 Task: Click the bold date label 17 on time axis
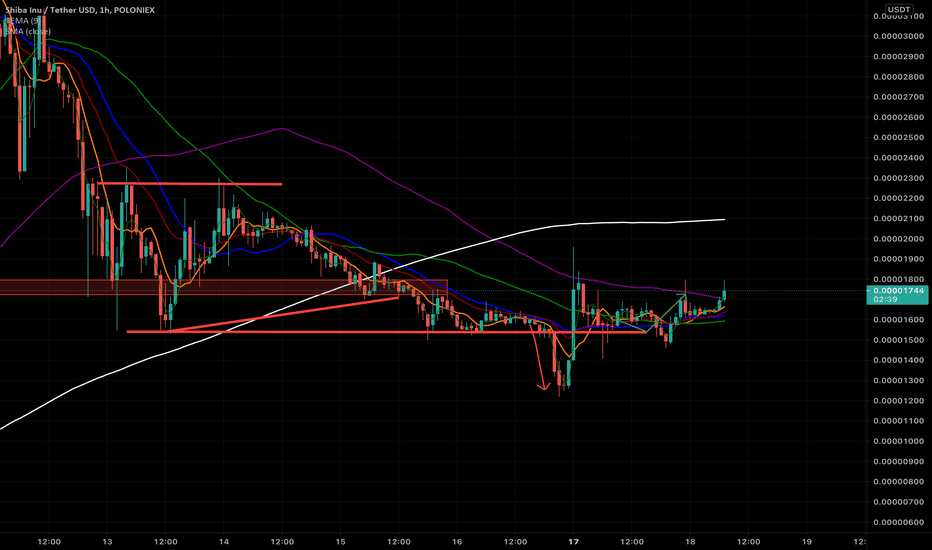573,542
